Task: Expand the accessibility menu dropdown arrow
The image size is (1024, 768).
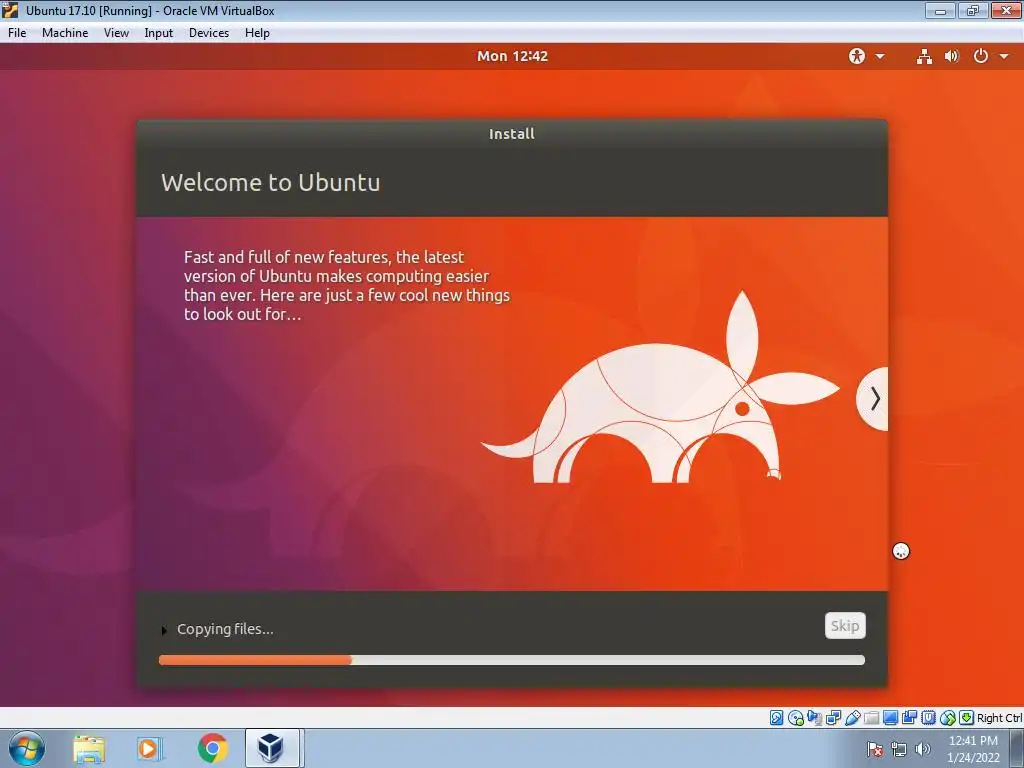Action: click(x=880, y=56)
